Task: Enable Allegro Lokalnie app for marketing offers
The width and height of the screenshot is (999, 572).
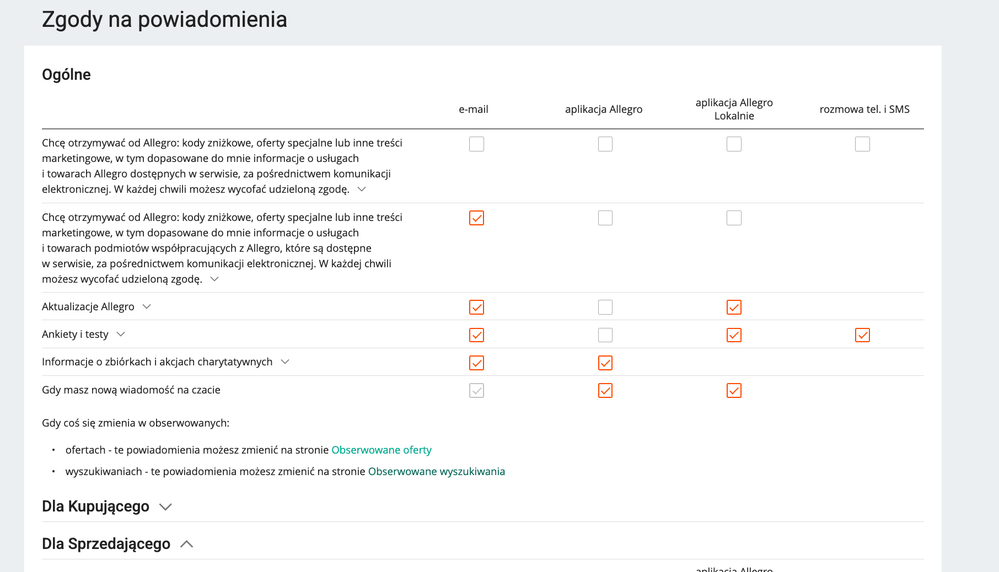Action: coord(734,144)
